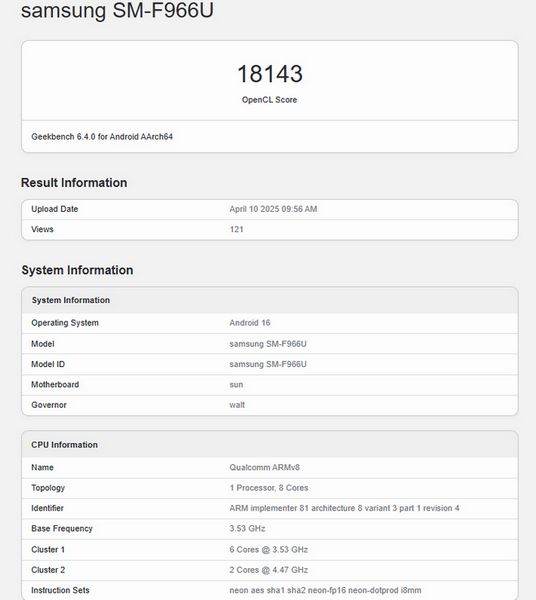Click the Motherboard value sun

pyautogui.click(x=236, y=385)
